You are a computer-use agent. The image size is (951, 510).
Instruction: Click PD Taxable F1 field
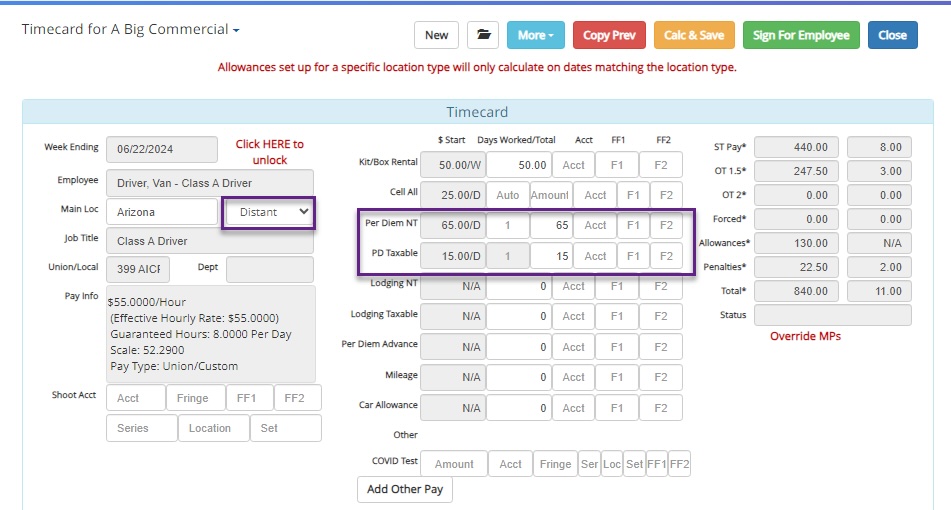click(633, 256)
